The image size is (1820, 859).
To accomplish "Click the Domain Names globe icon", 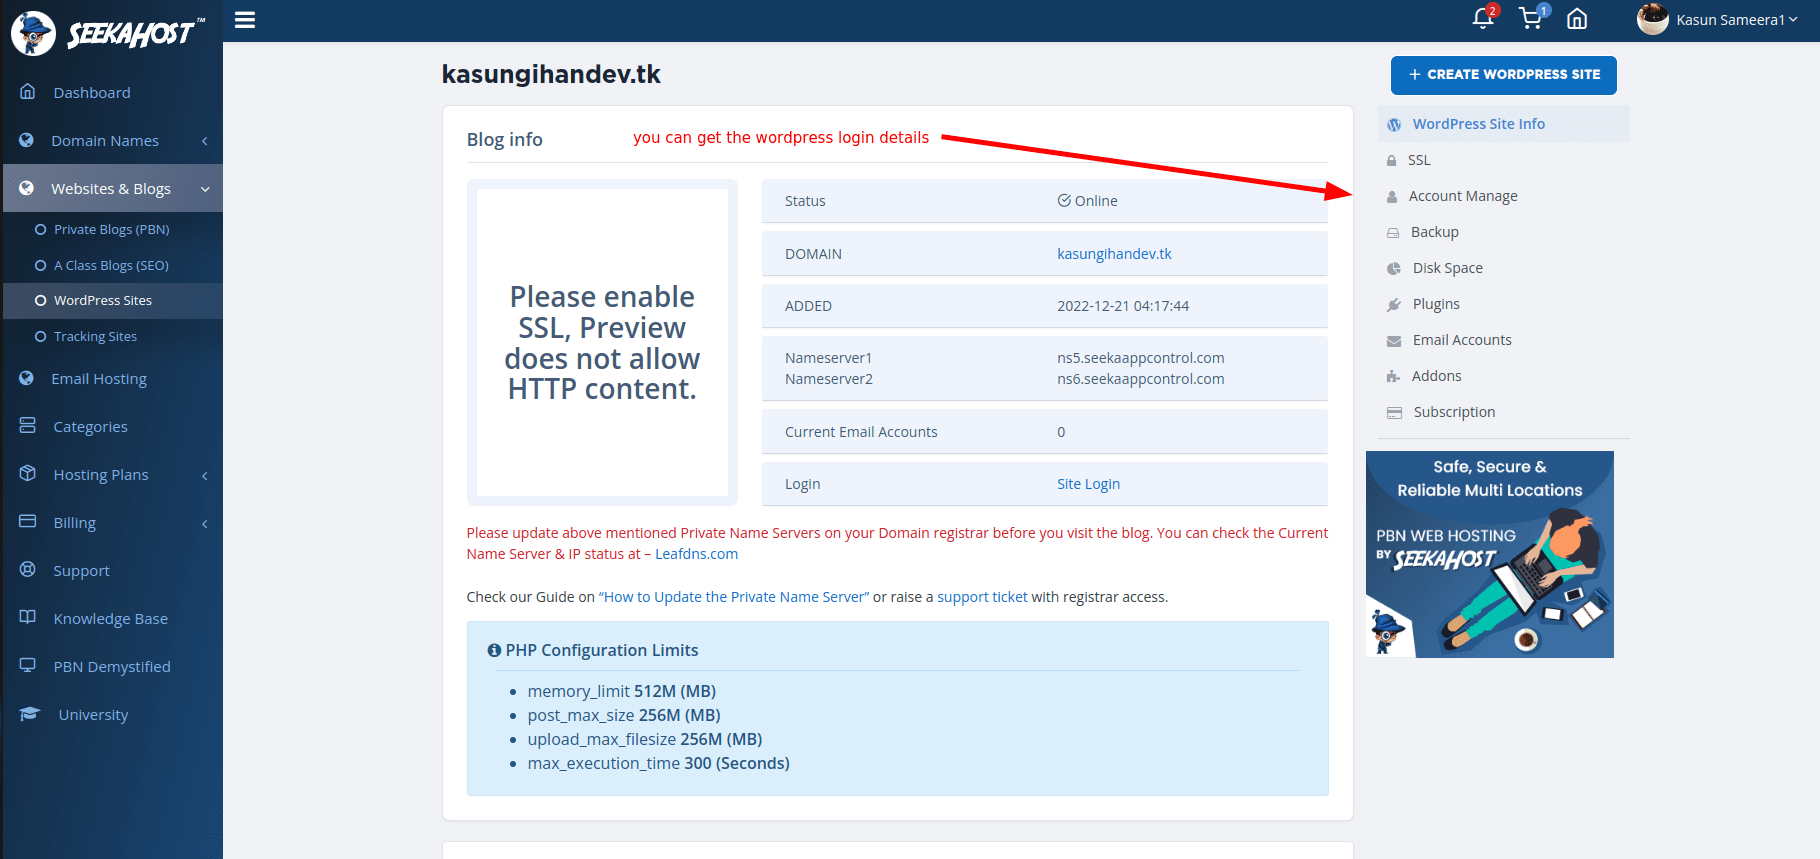I will point(27,140).
